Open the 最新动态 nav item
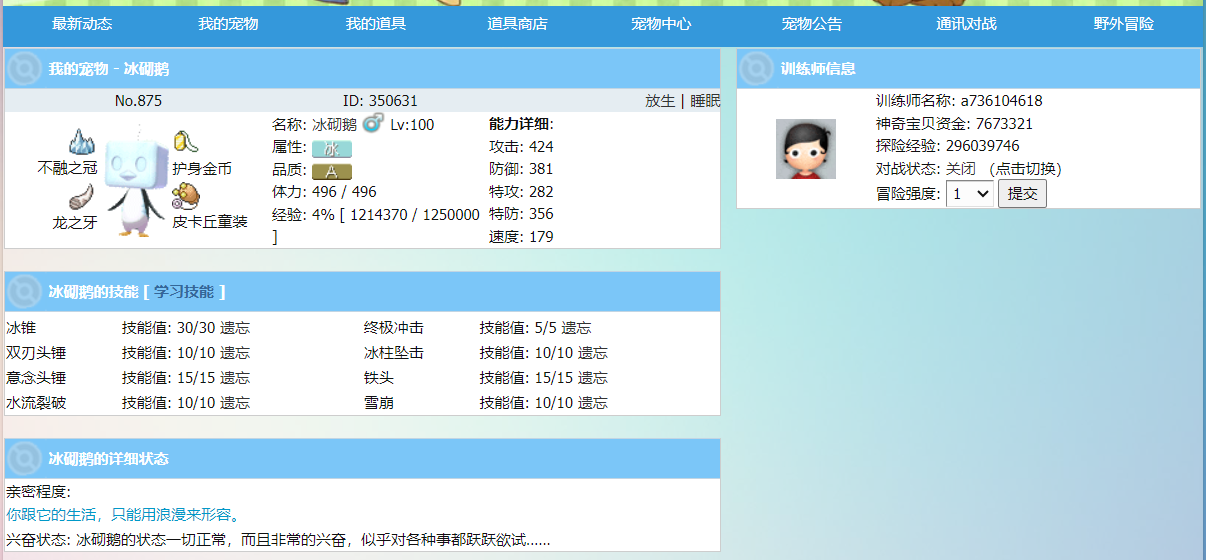The height and width of the screenshot is (560, 1206). tap(82, 24)
